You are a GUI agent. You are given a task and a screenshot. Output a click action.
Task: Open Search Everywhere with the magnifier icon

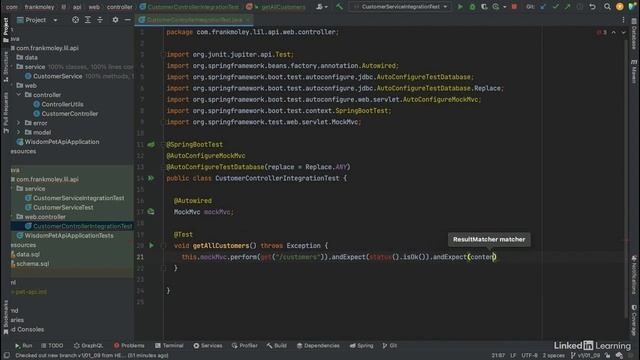click(x=607, y=7)
